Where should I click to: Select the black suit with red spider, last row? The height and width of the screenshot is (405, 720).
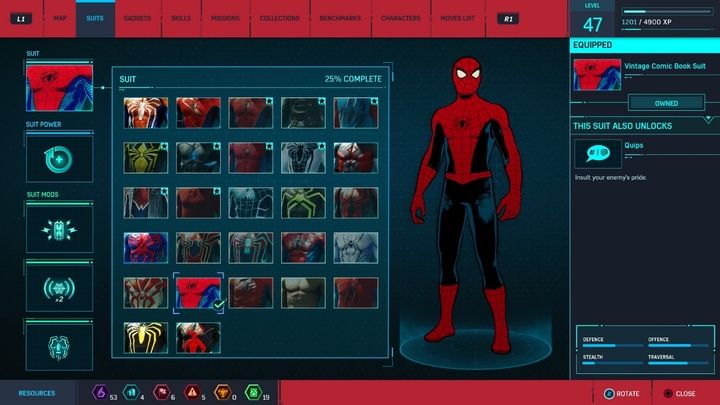(198, 338)
